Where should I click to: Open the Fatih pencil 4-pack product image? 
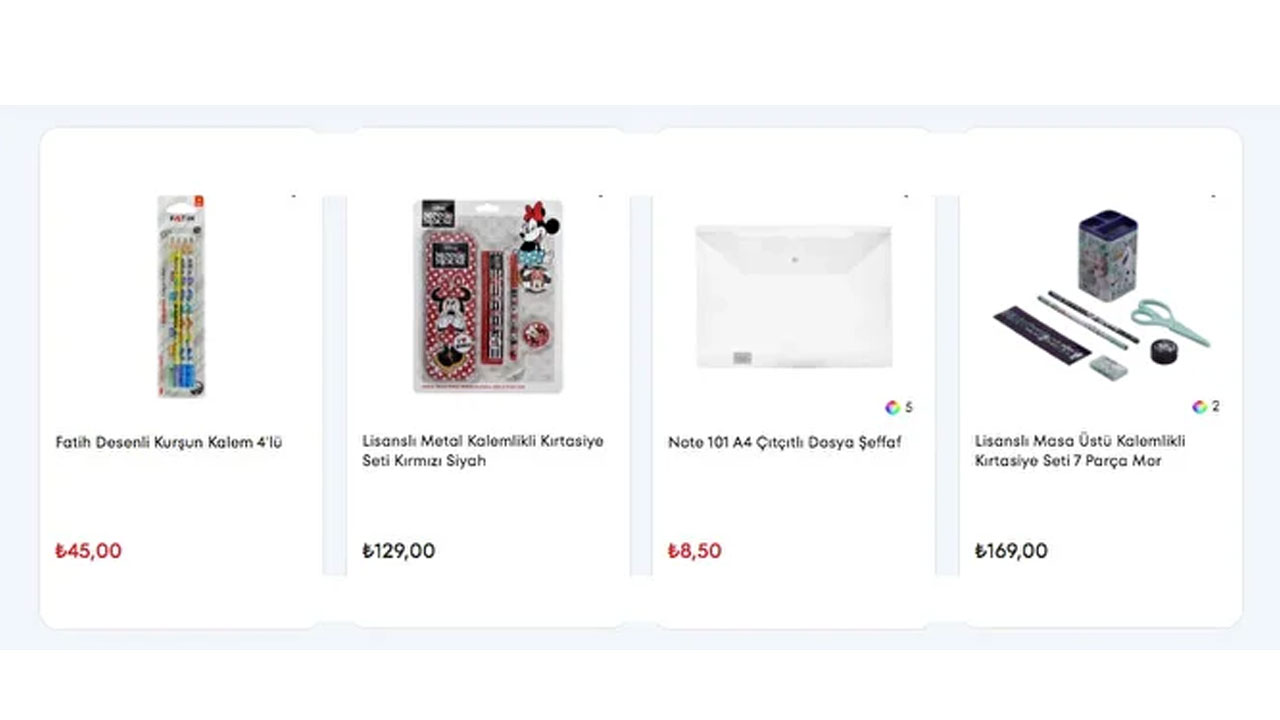click(181, 296)
